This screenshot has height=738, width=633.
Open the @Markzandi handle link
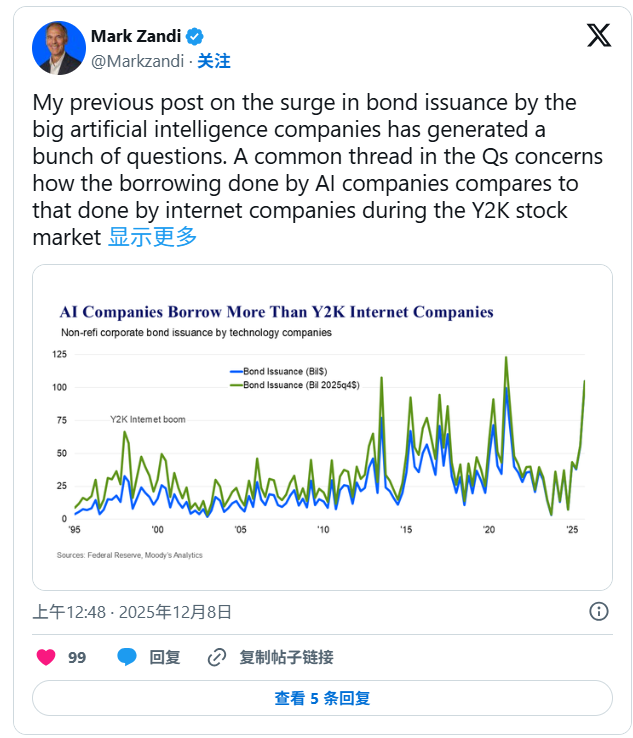click(x=137, y=61)
